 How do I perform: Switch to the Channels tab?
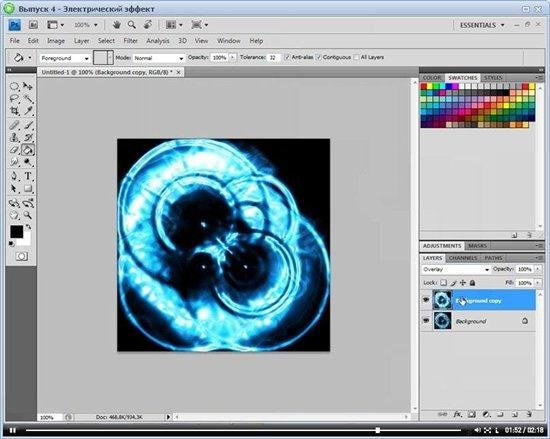463,258
